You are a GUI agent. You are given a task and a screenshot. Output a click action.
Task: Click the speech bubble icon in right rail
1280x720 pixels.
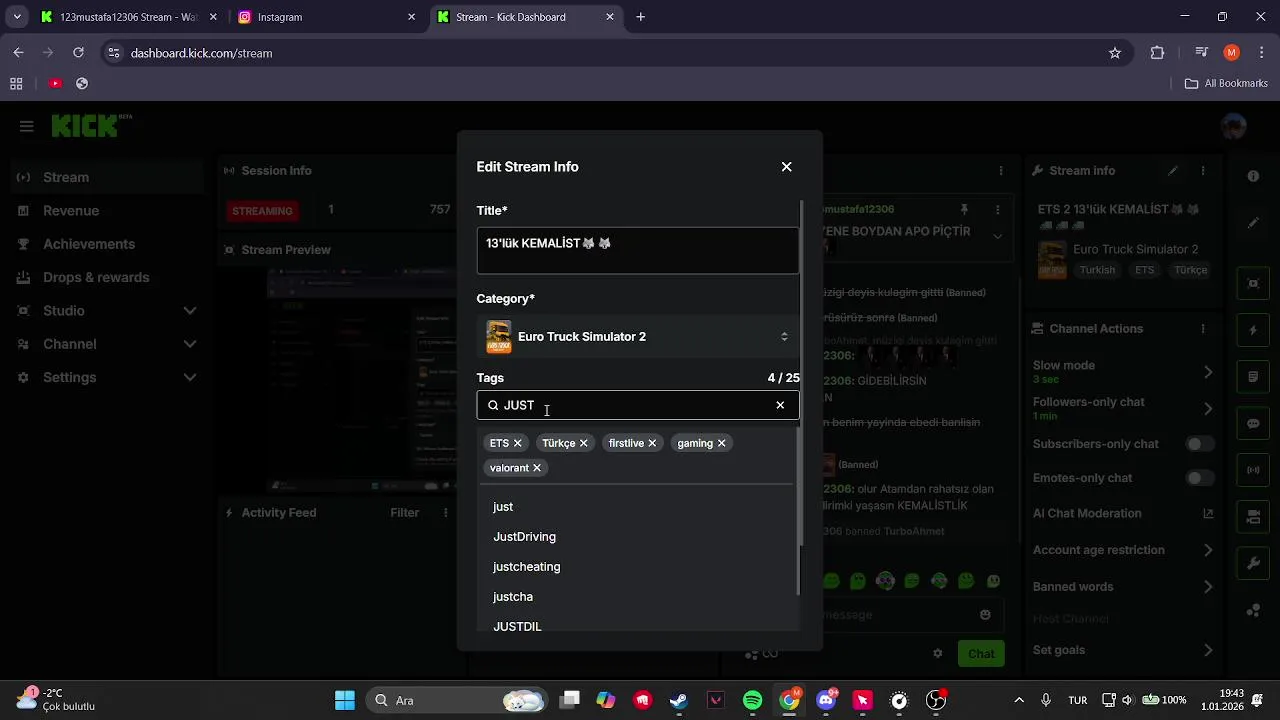(1253, 424)
